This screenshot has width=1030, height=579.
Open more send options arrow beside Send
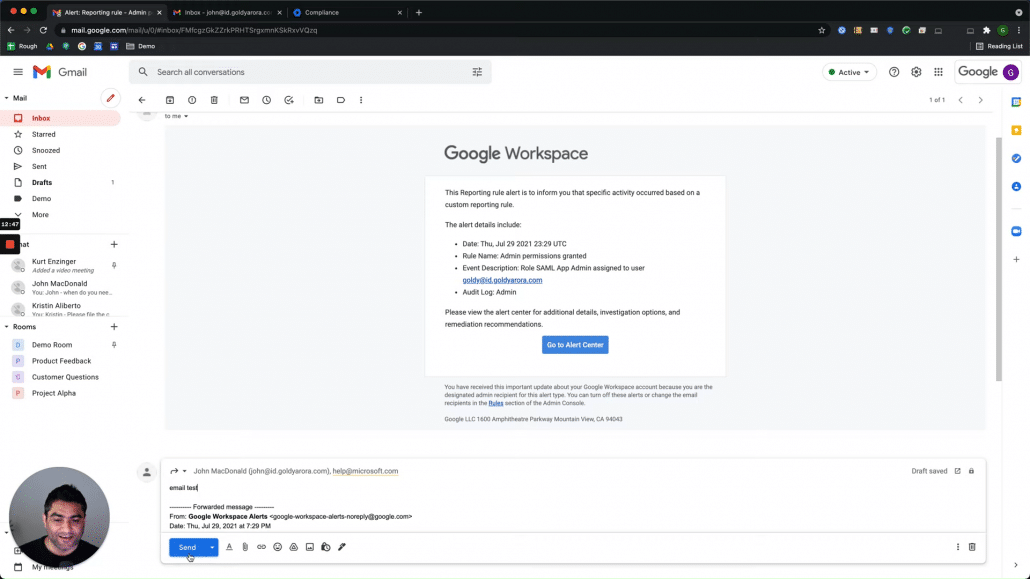click(x=212, y=547)
